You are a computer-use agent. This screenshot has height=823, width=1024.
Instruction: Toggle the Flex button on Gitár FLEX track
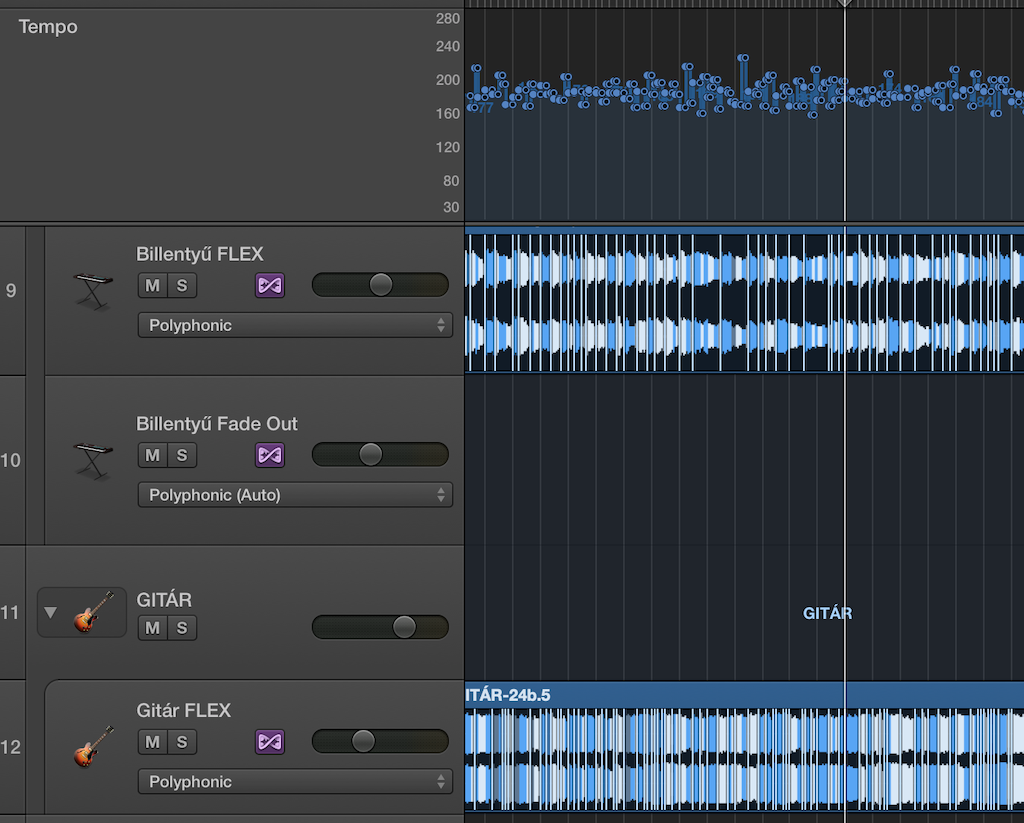coord(270,742)
